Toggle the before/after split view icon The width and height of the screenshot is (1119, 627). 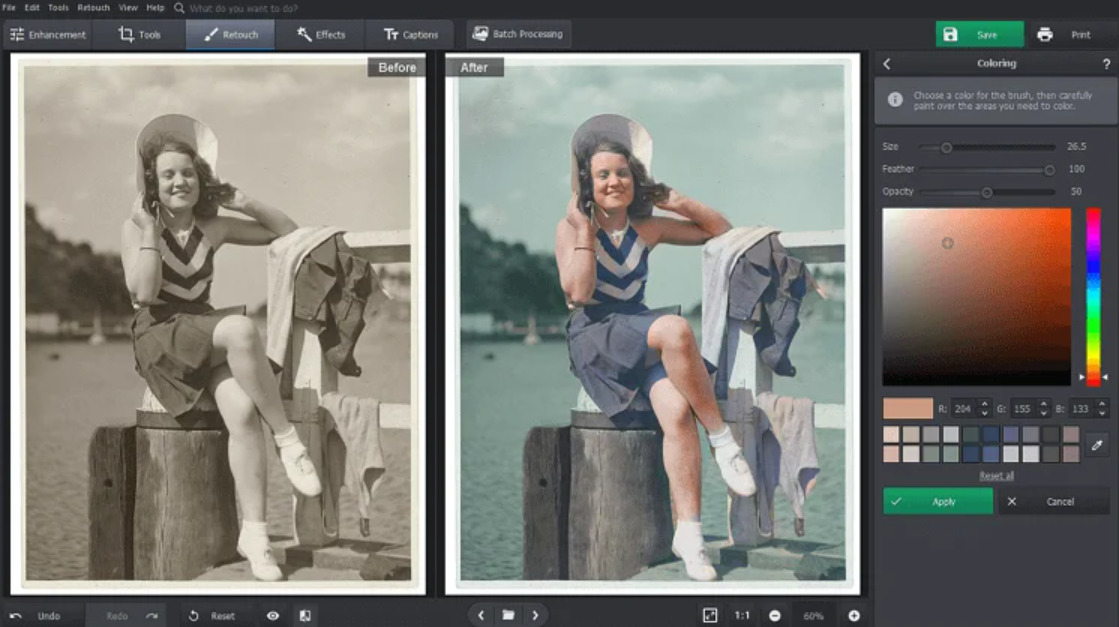pyautogui.click(x=305, y=616)
